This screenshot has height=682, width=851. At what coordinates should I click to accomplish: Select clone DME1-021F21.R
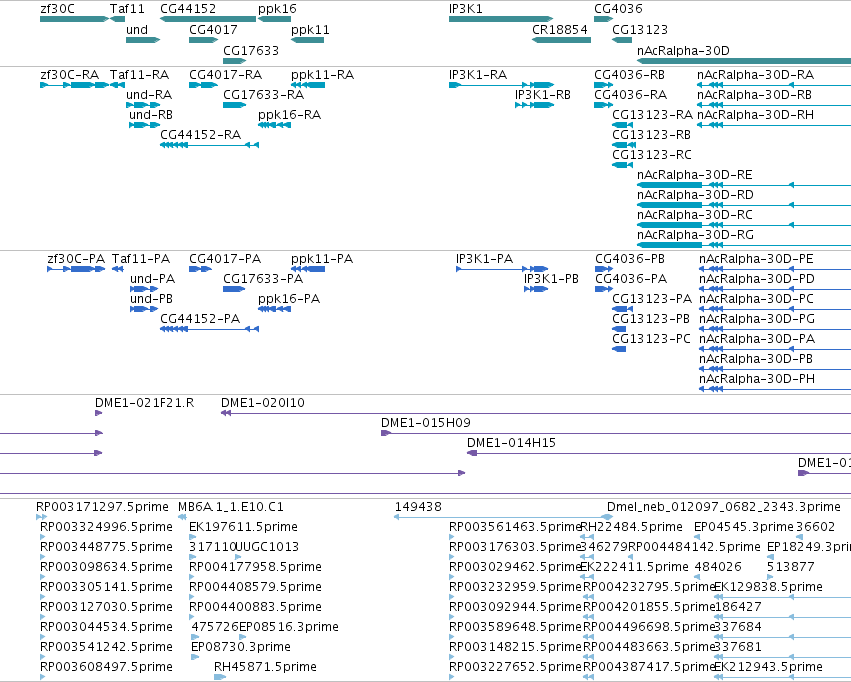pyautogui.click(x=99, y=413)
